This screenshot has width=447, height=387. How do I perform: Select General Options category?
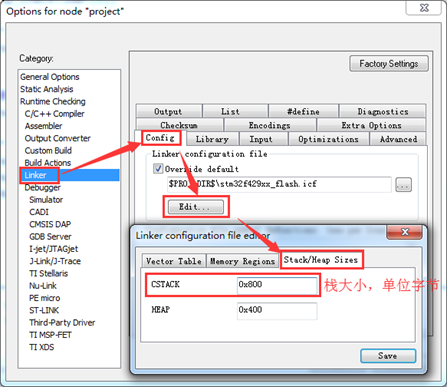(x=50, y=77)
